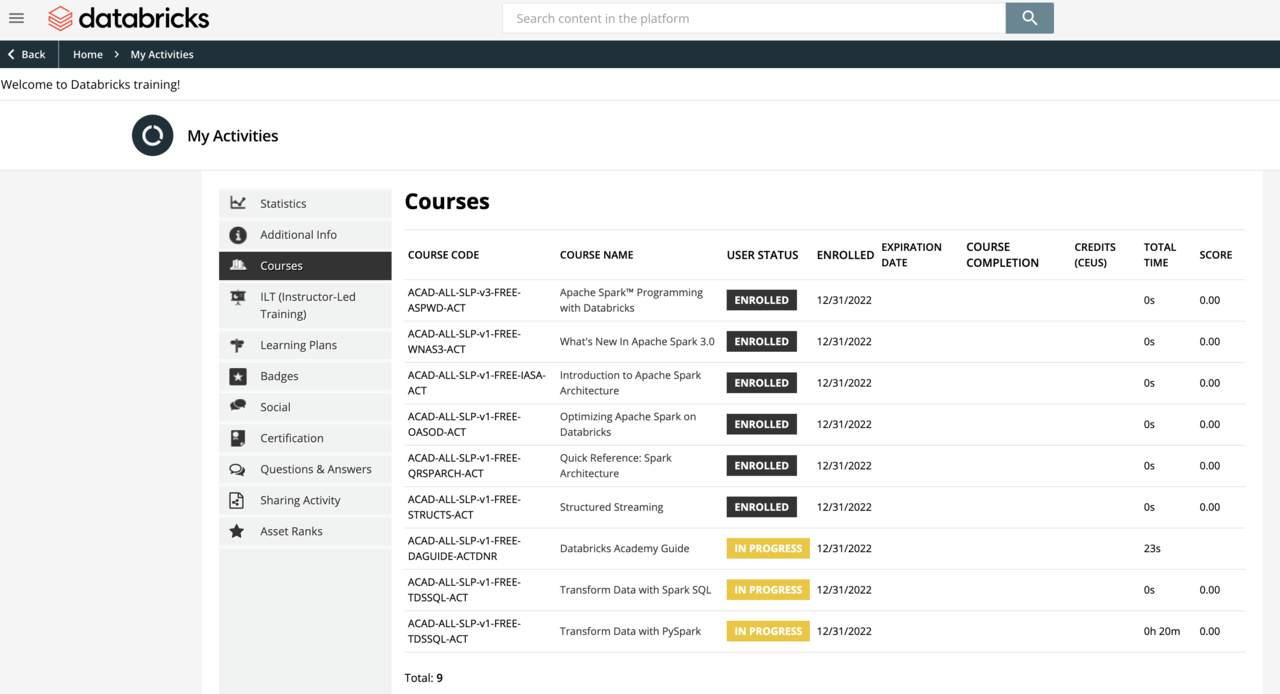
Task: Click the Sharing Activity share icon
Action: click(x=238, y=499)
